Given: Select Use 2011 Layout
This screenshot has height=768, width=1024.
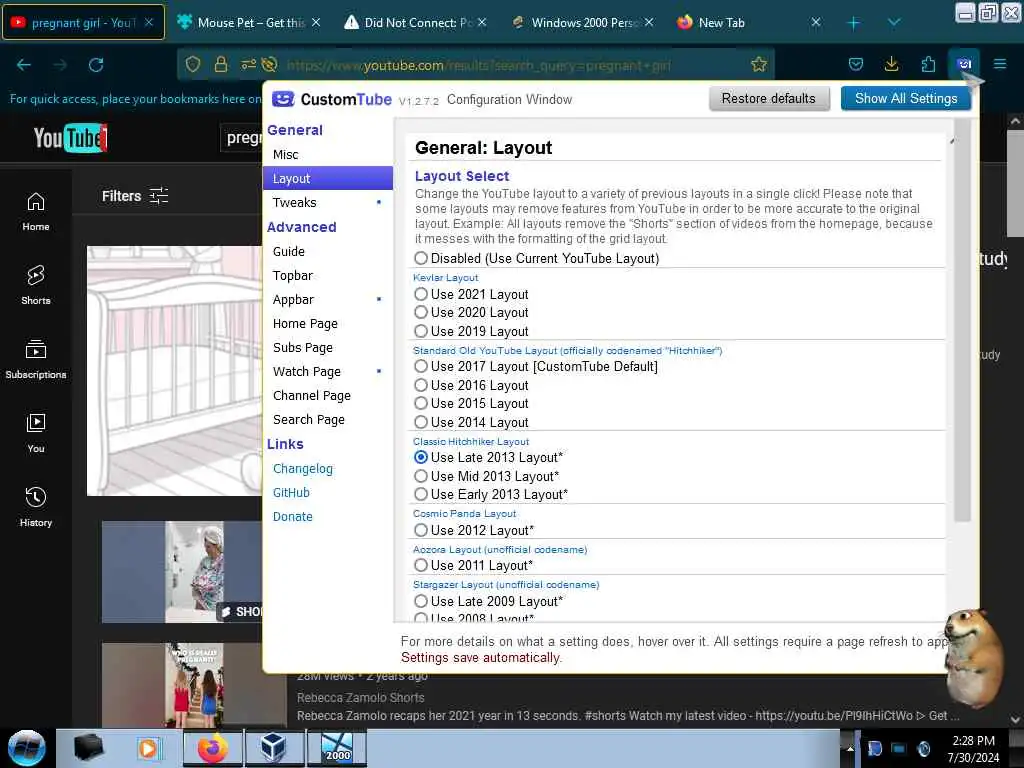Looking at the screenshot, I should click(x=421, y=566).
